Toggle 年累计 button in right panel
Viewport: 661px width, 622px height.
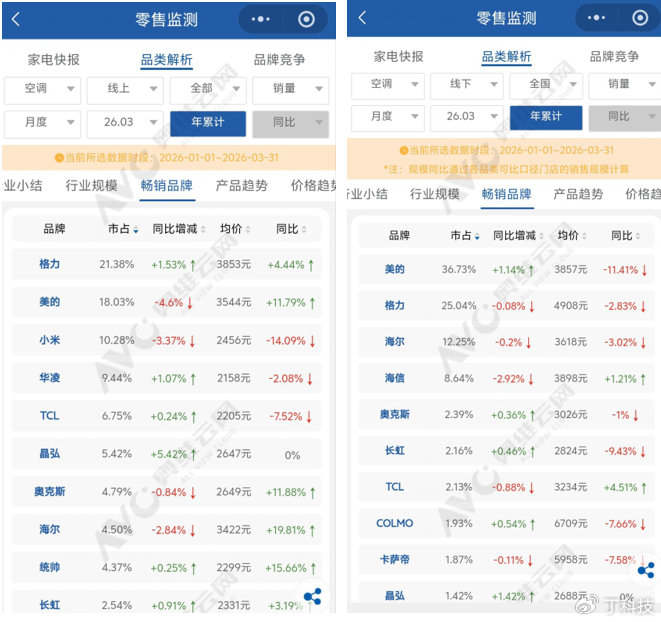point(546,118)
